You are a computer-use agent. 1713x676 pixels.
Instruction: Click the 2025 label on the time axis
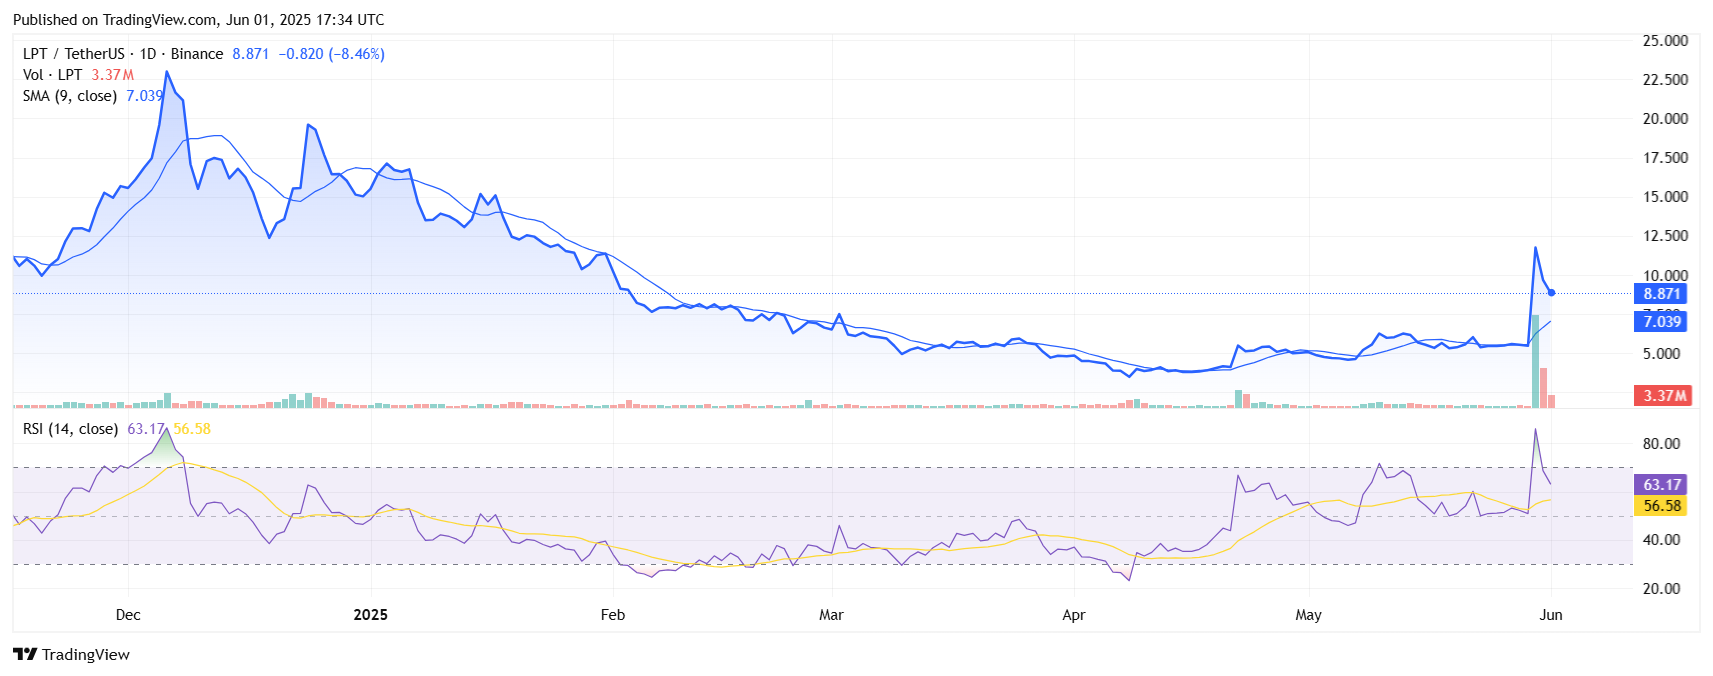[370, 615]
